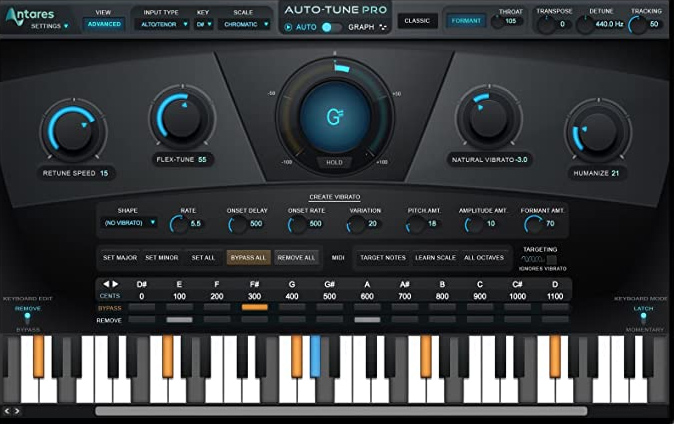Select Auto mode label
674x424 pixels.
306,27
